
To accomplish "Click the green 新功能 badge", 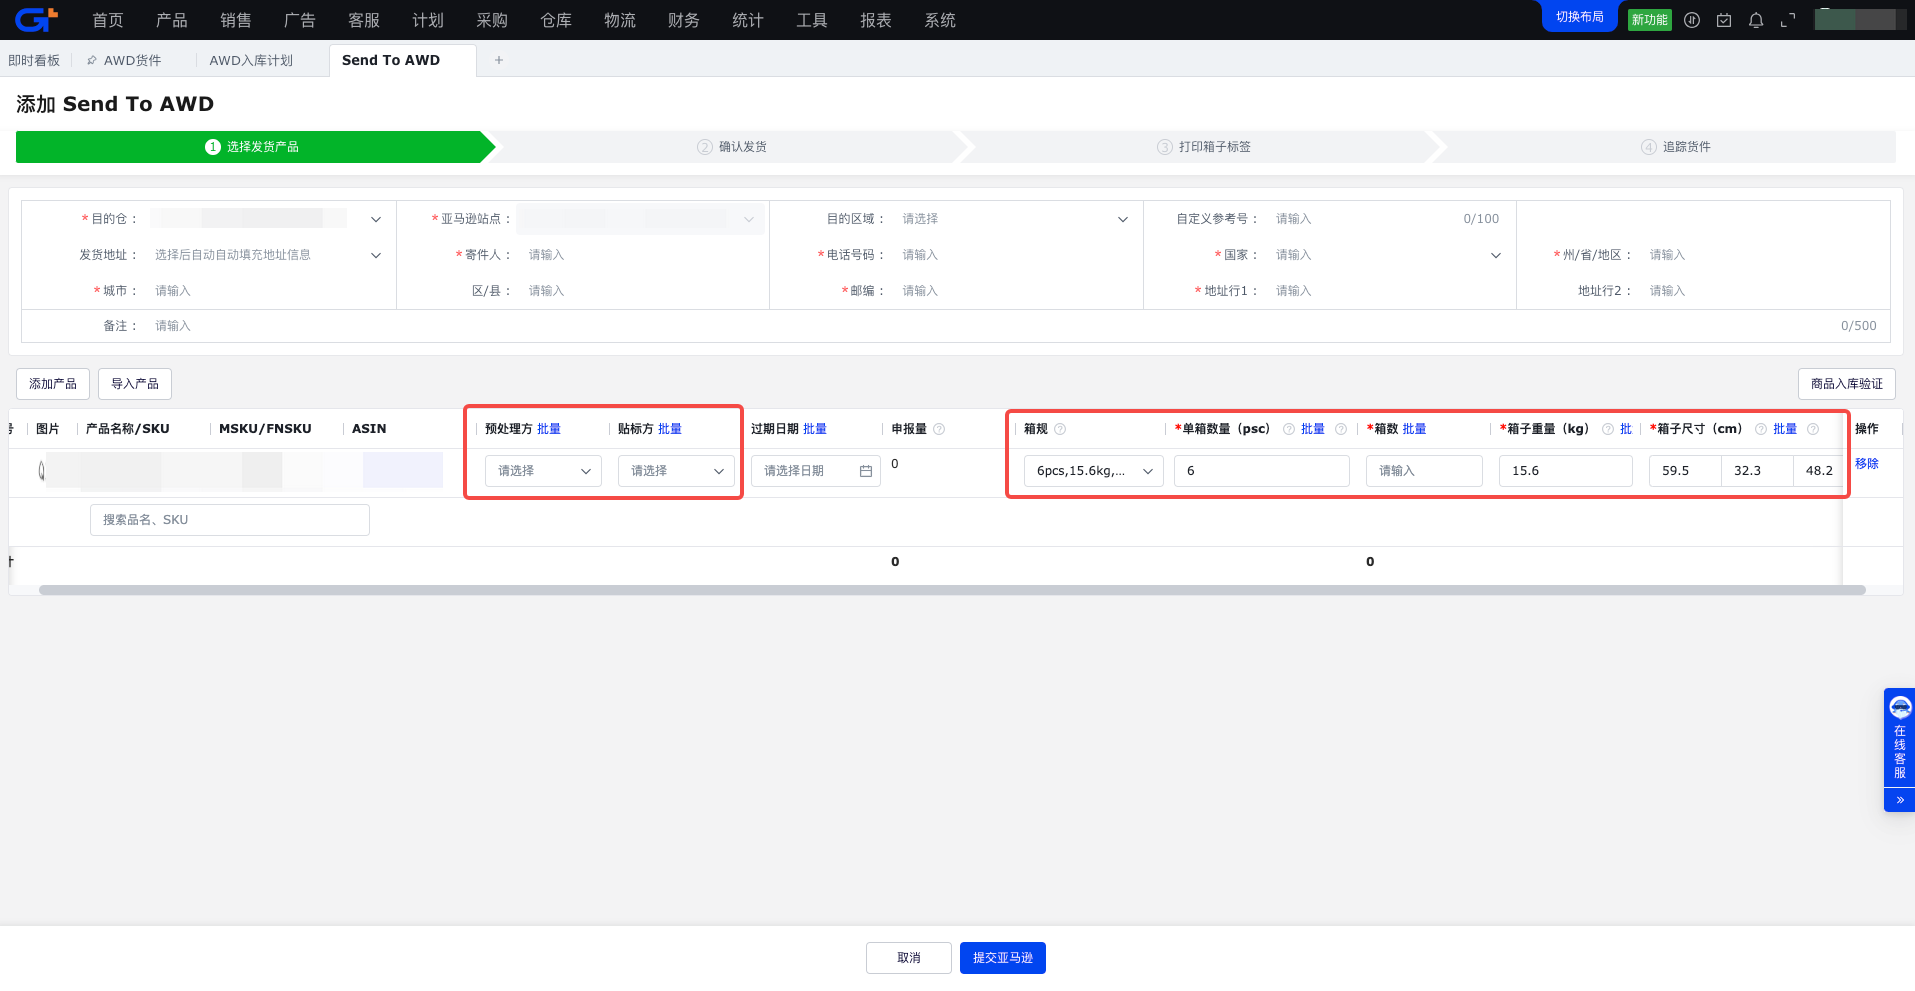I will click(x=1650, y=20).
